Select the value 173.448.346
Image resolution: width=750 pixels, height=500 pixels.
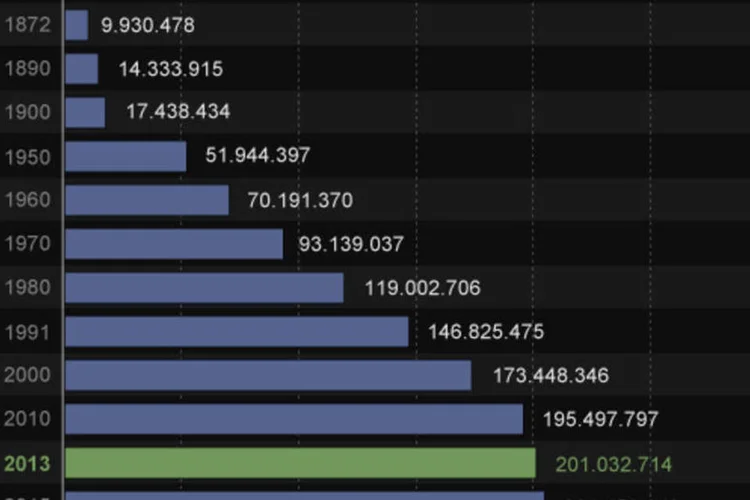click(551, 376)
